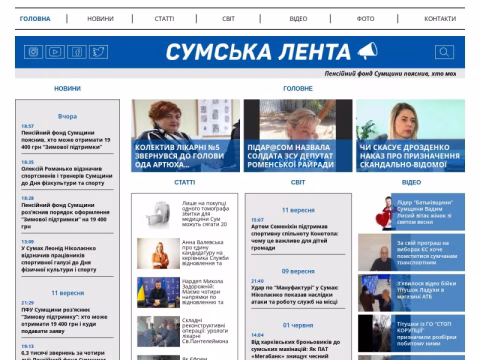
Task: Open the ВІДЕО menu item
Action: click(298, 19)
